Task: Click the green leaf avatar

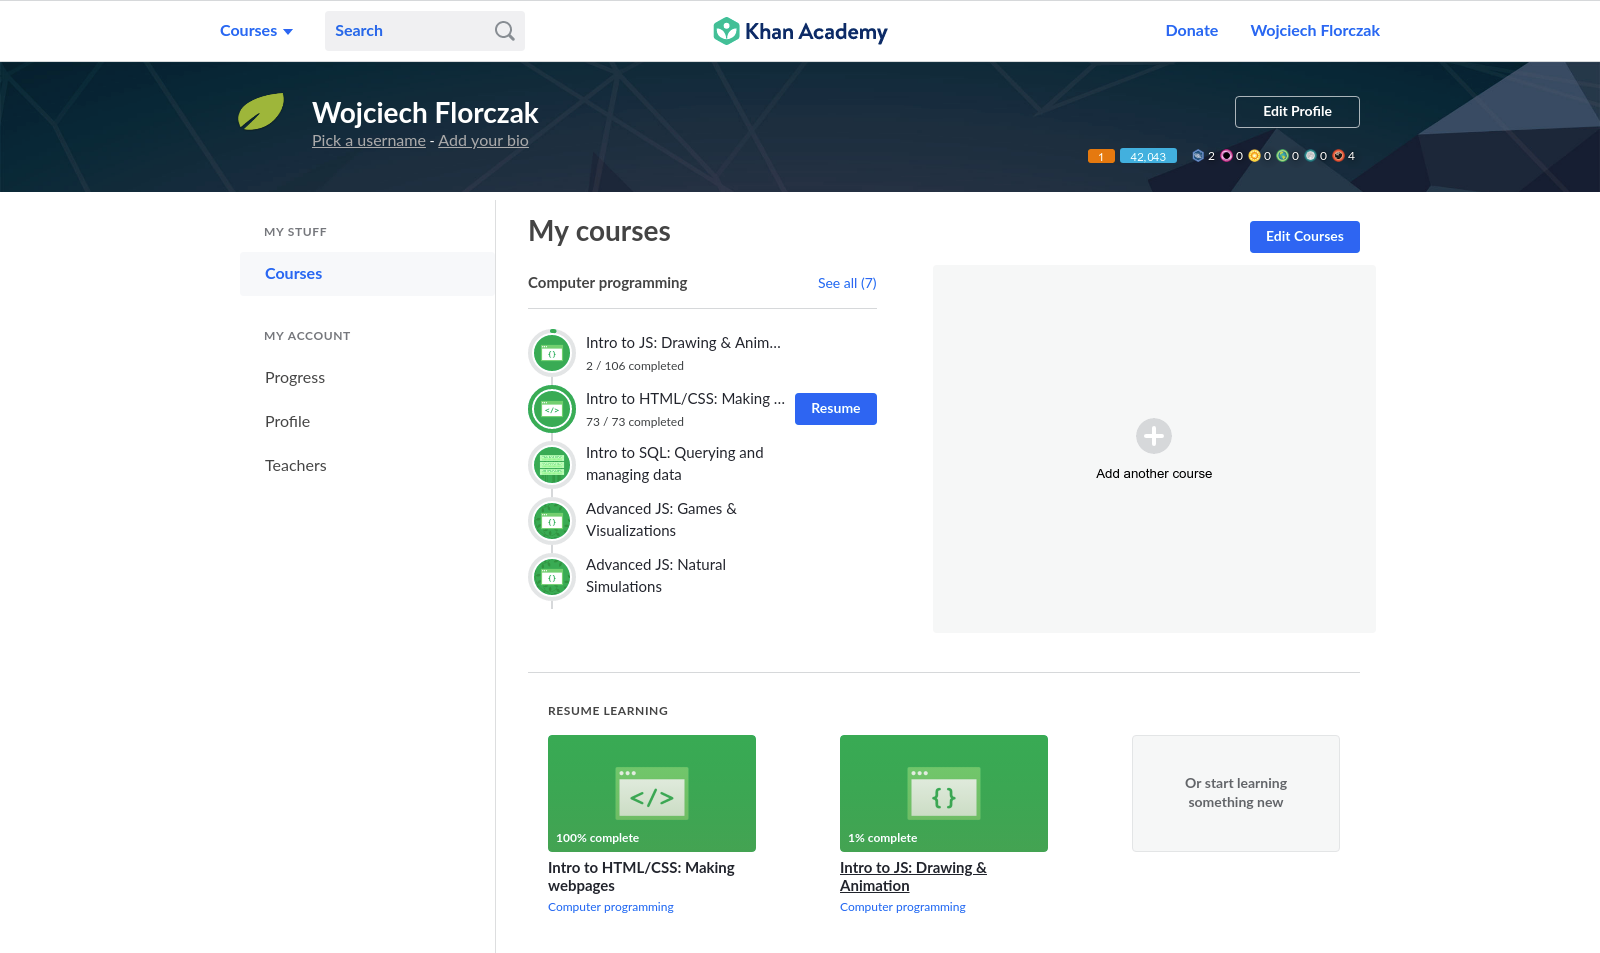Action: (x=261, y=112)
